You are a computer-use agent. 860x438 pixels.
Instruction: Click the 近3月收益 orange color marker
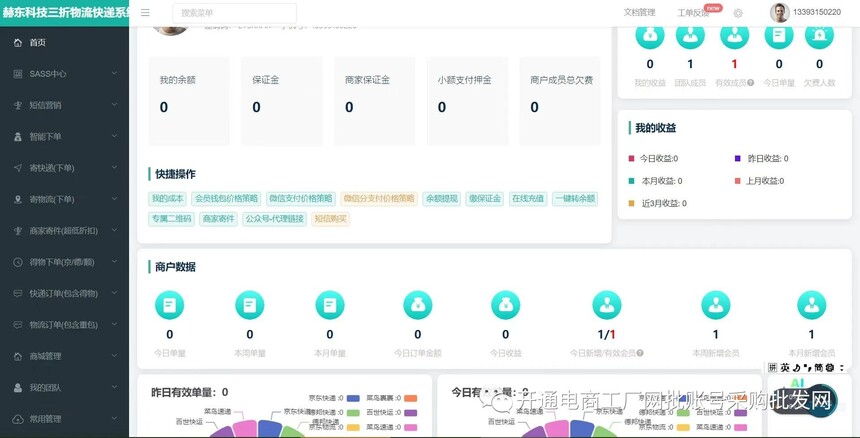coord(631,203)
